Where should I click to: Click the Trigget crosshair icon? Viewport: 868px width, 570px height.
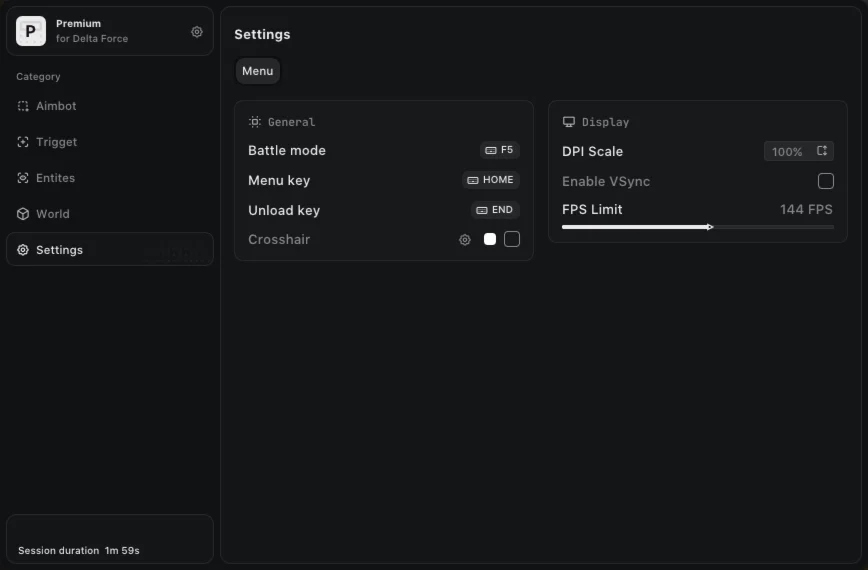point(23,142)
